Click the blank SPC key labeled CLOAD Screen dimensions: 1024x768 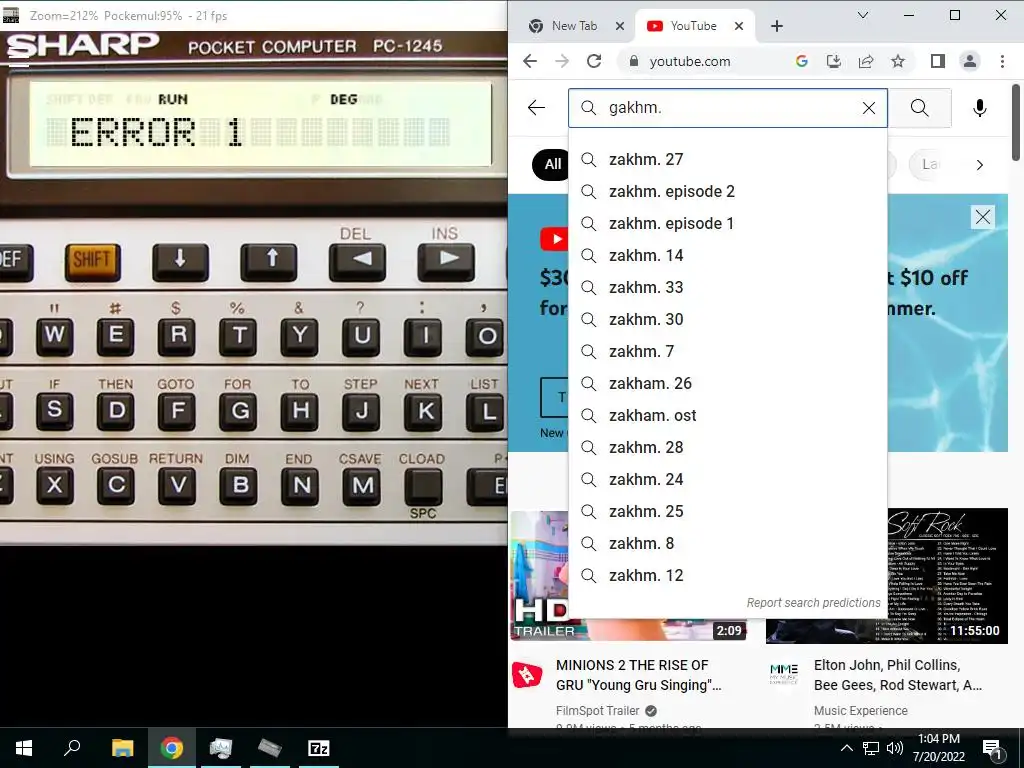coord(423,486)
